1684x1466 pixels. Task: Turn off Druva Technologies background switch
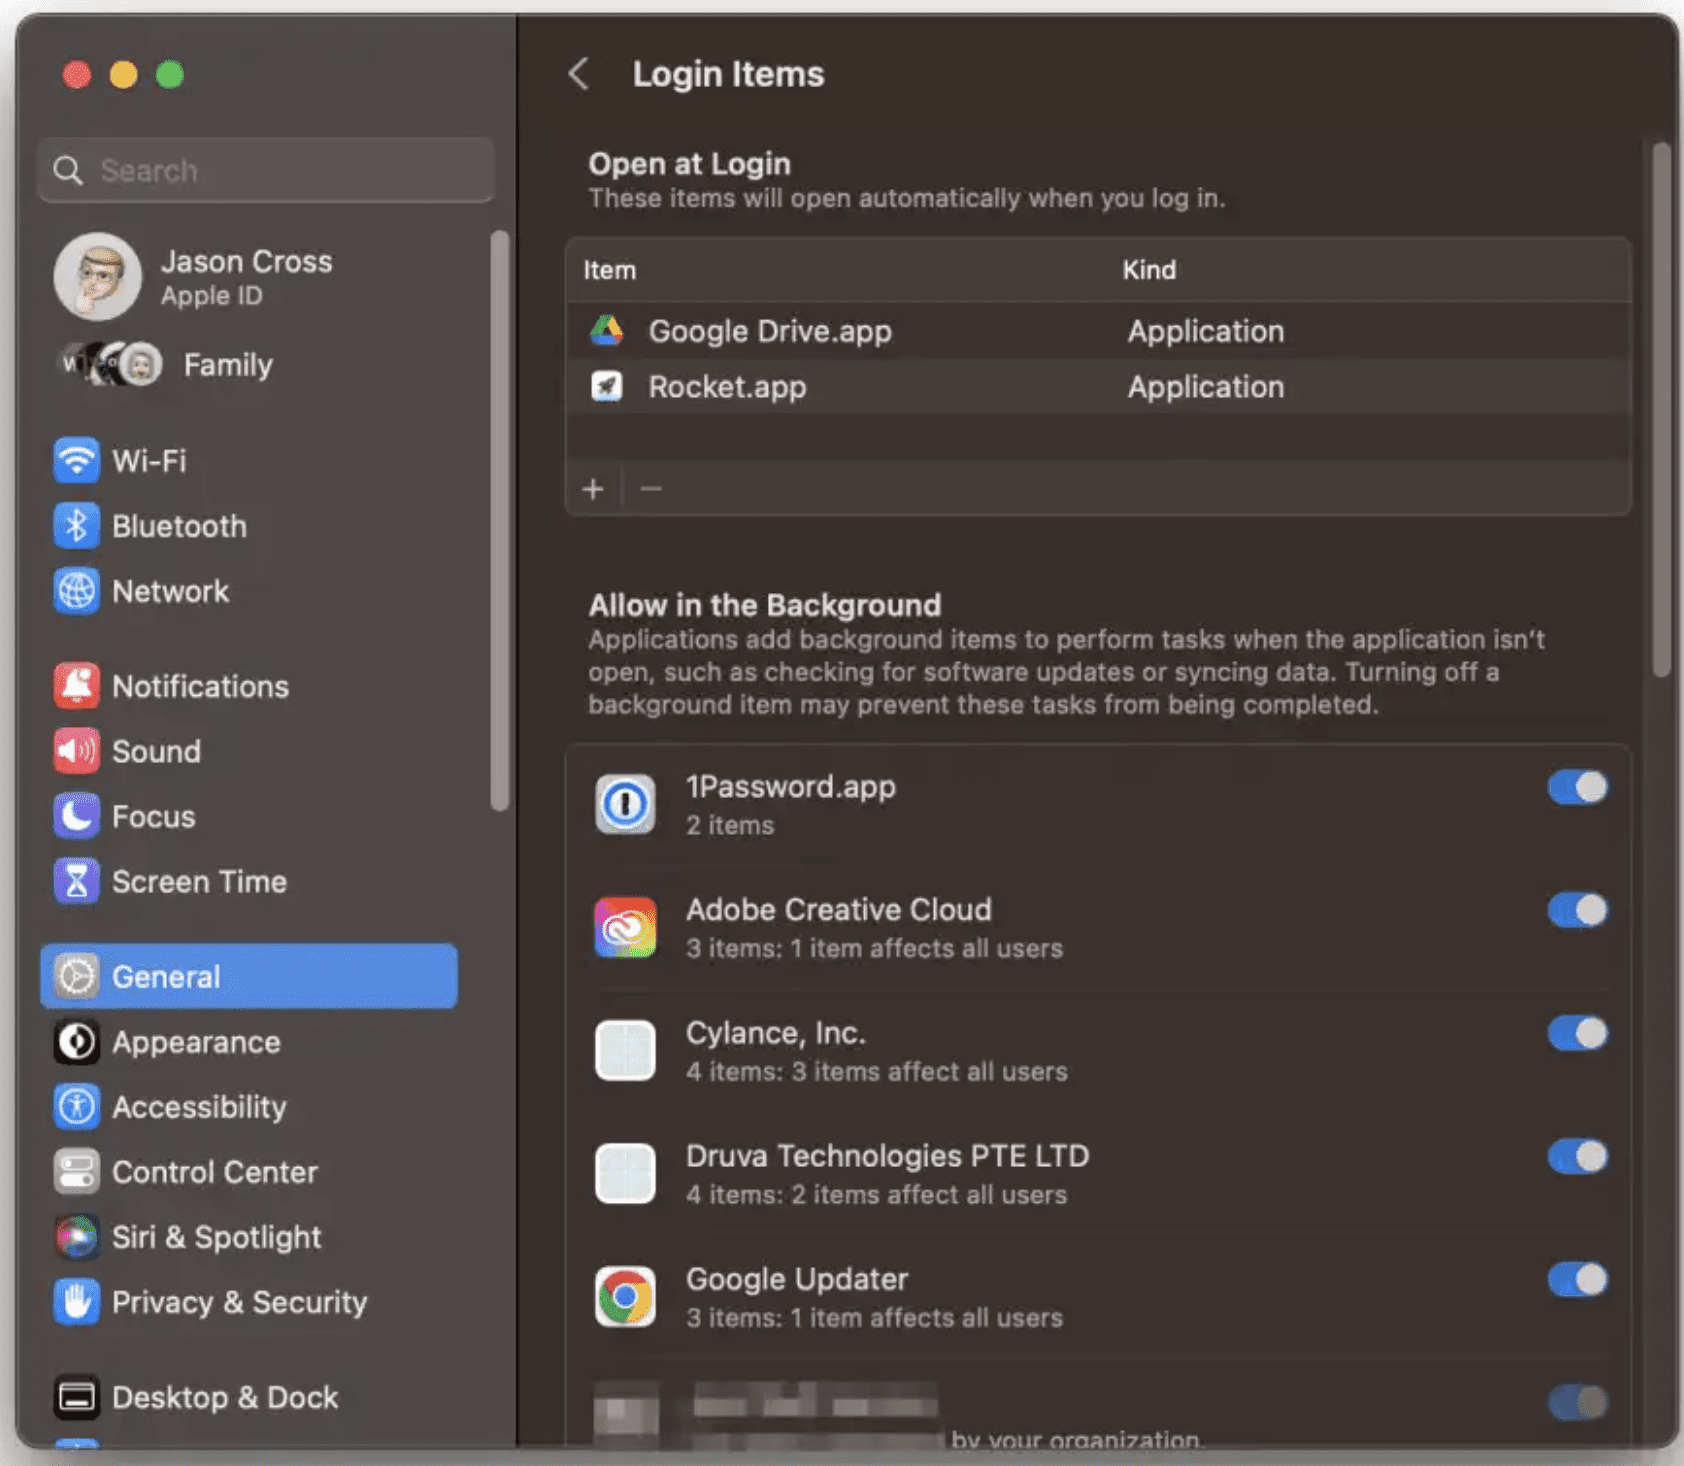tap(1577, 1156)
